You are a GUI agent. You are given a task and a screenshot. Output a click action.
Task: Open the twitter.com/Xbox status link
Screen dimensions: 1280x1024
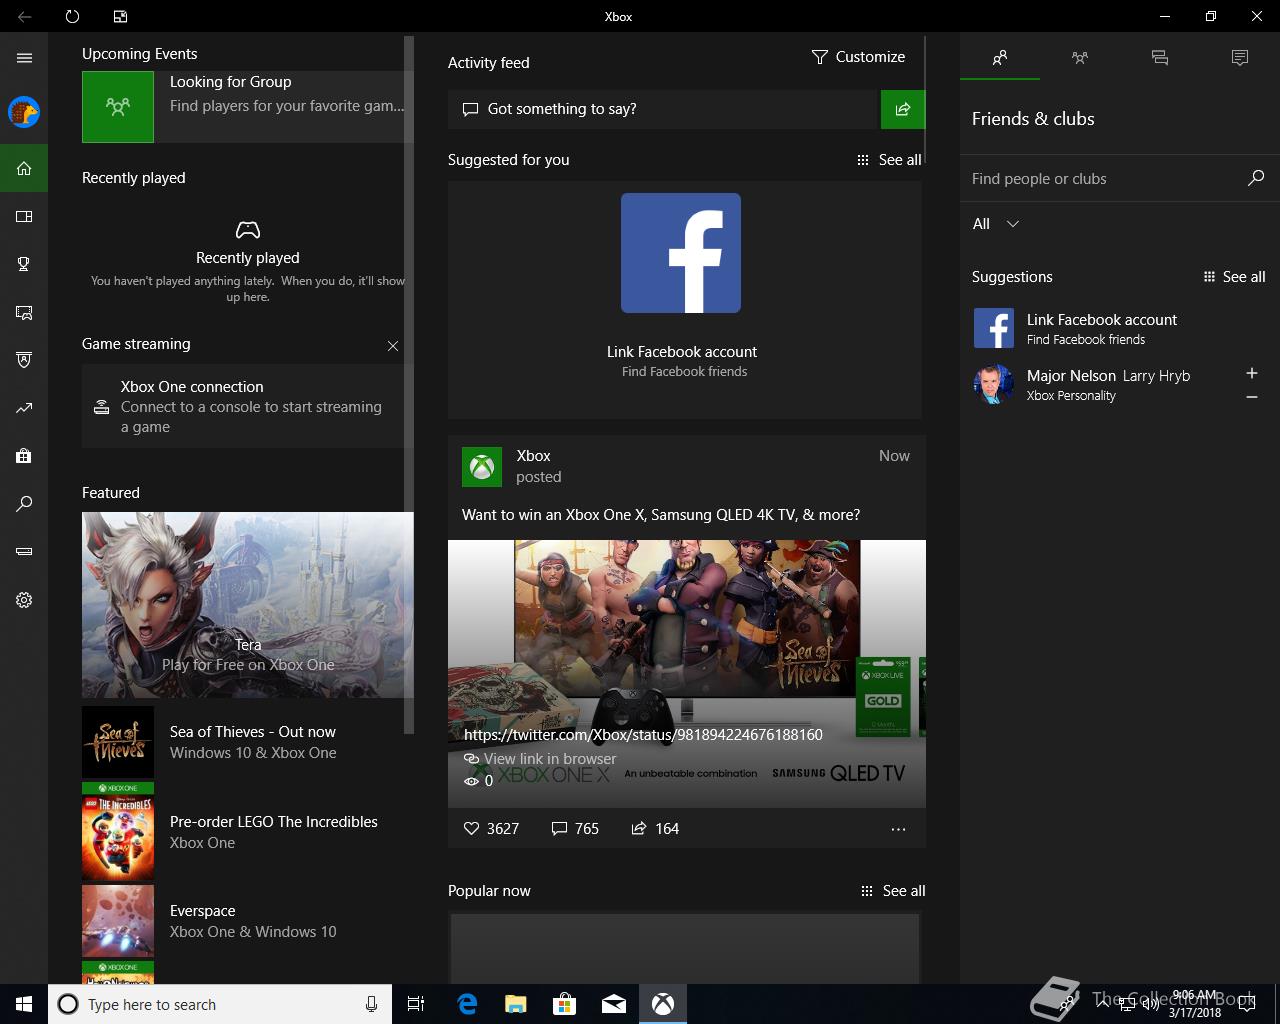coord(643,734)
